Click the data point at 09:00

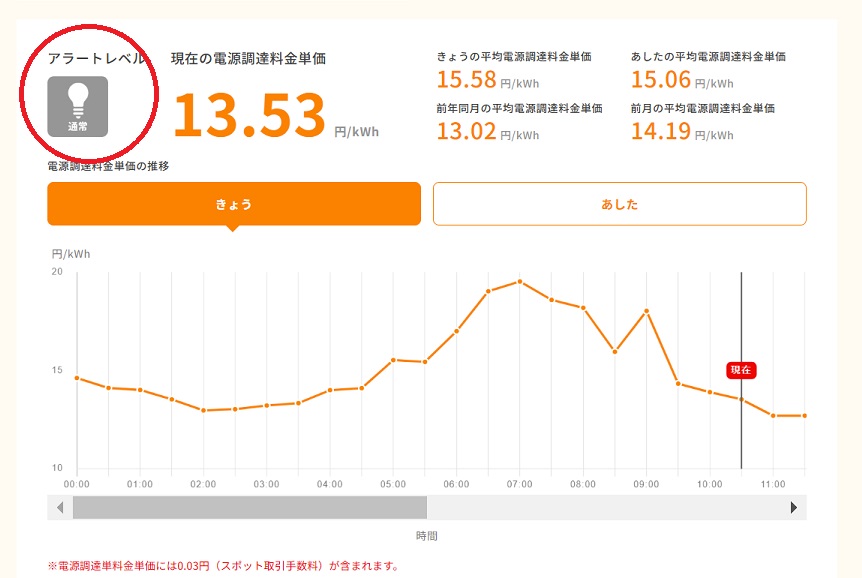click(646, 311)
